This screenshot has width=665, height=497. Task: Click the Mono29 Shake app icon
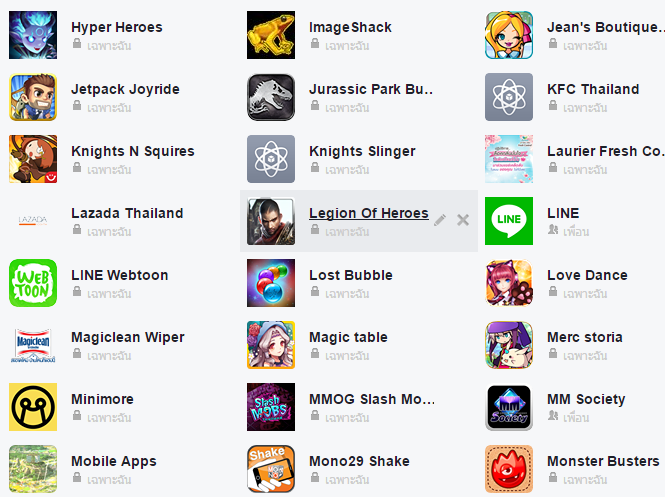pos(271,469)
